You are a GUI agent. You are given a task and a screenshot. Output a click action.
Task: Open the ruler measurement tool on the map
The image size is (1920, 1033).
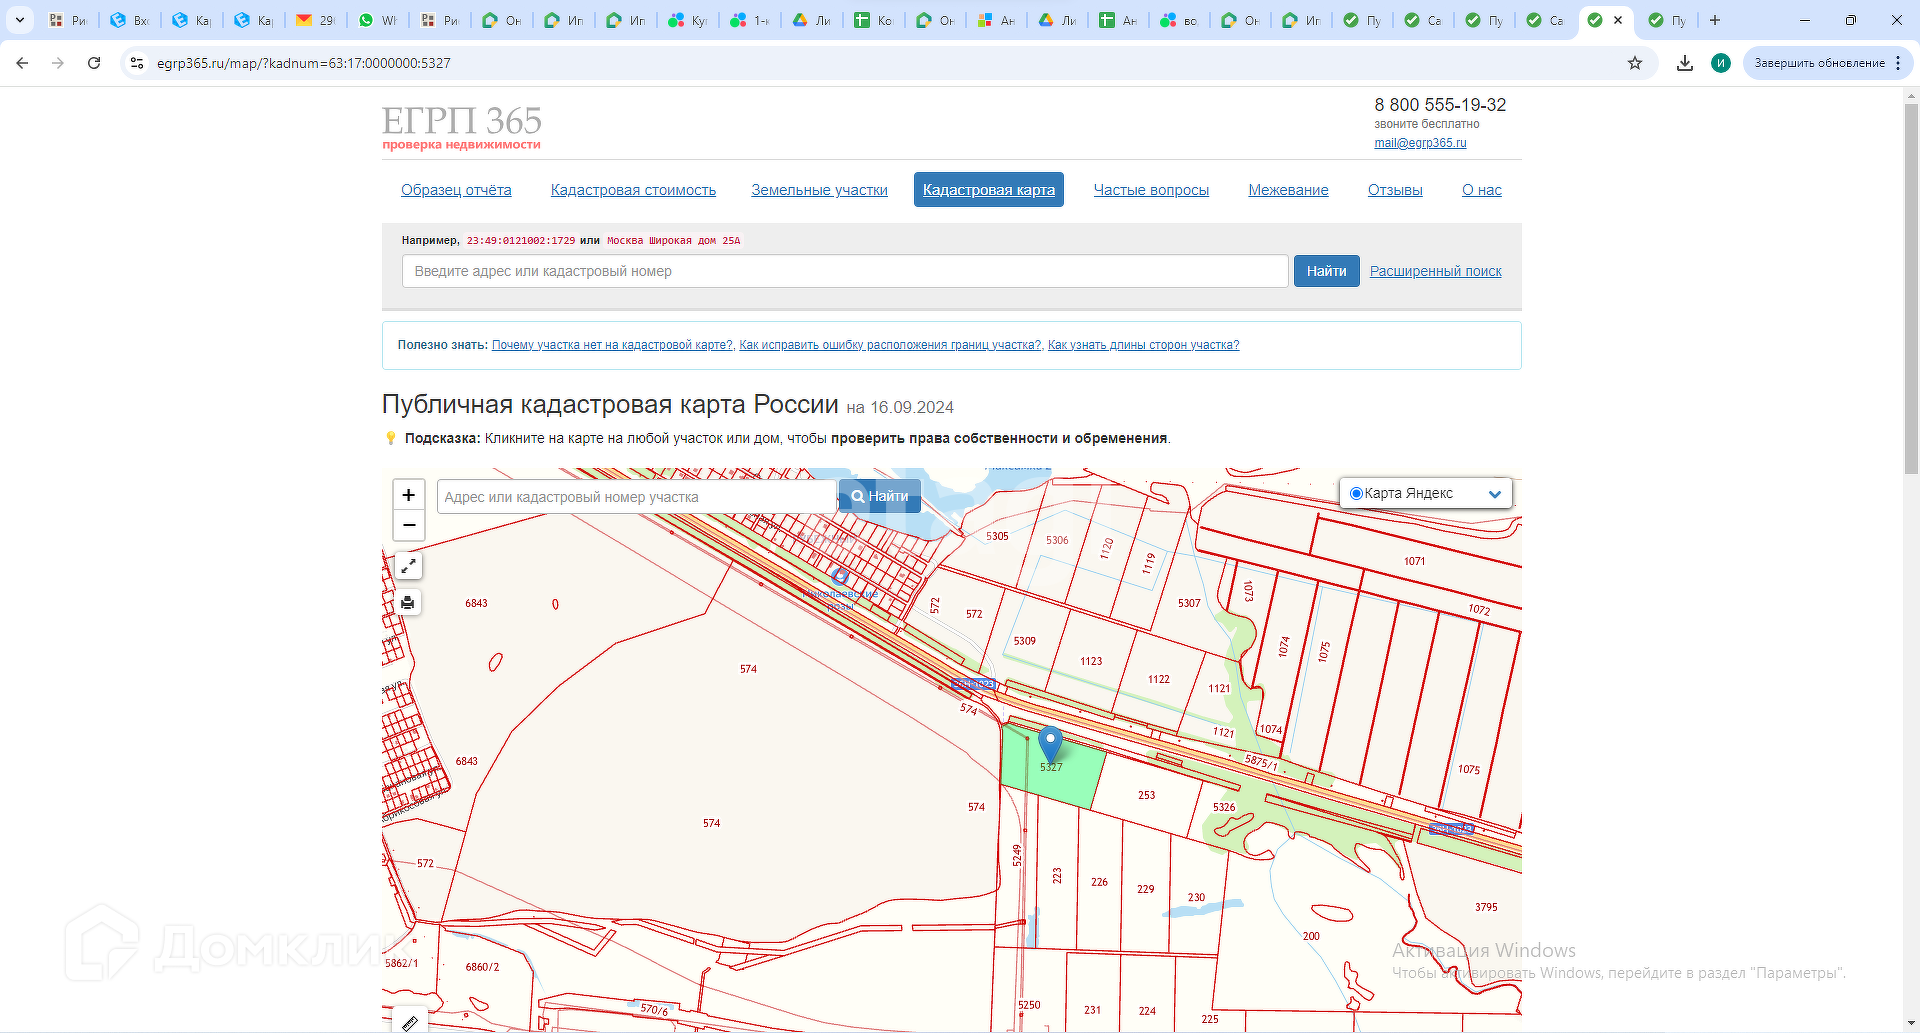point(409,1022)
